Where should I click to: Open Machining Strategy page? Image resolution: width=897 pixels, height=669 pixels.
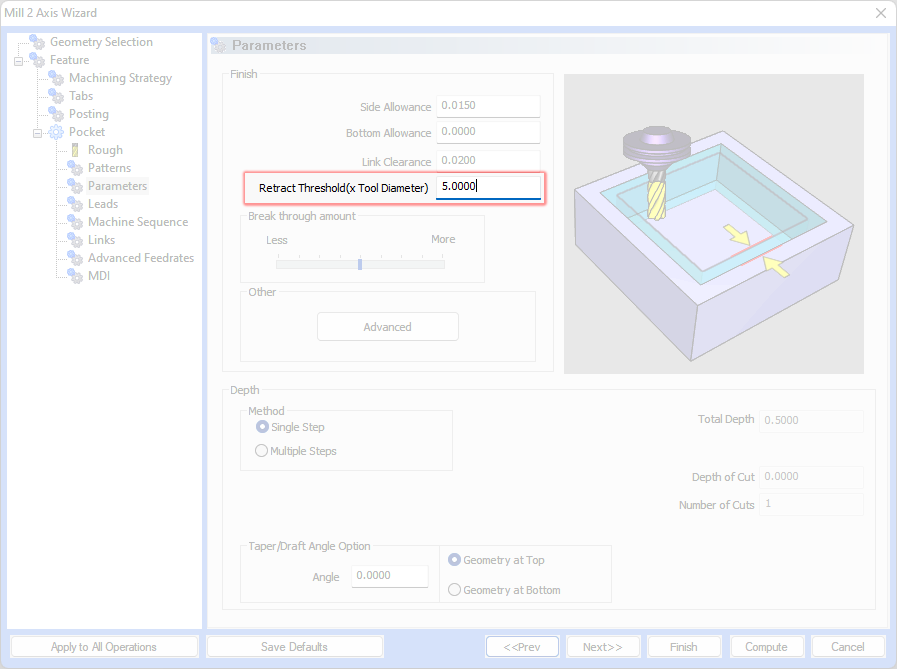(x=120, y=78)
